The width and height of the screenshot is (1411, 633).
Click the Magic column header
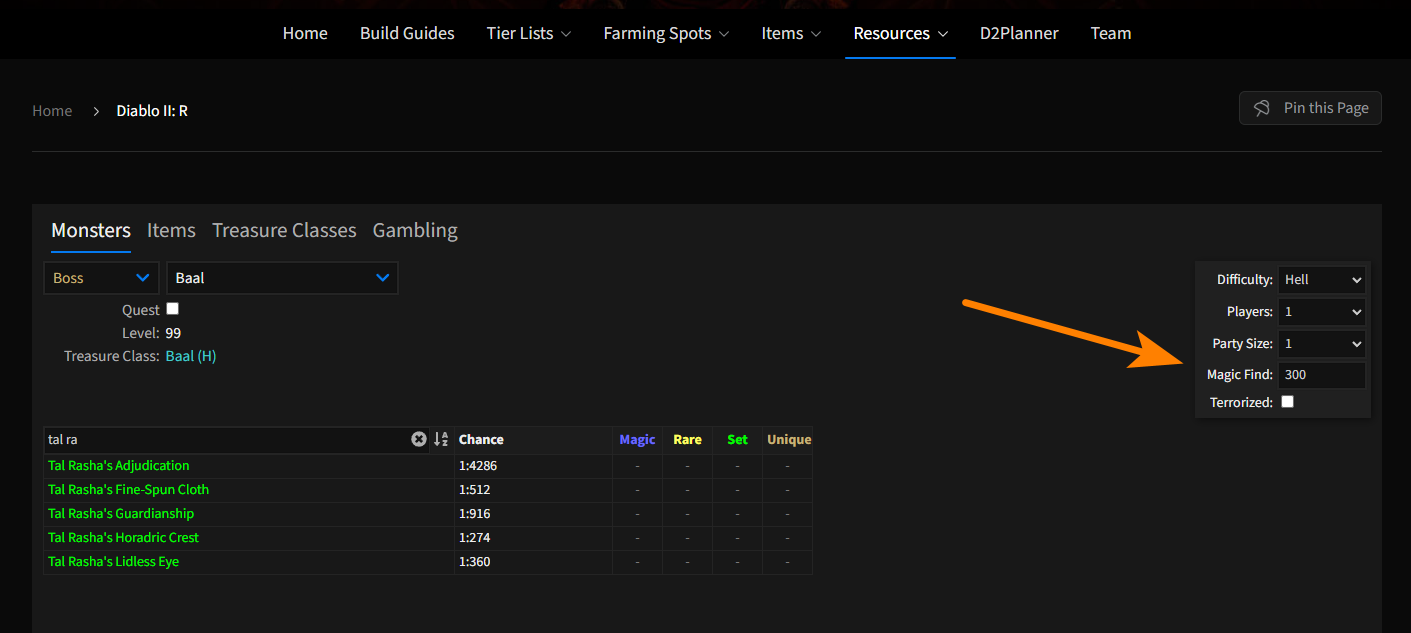tap(637, 439)
